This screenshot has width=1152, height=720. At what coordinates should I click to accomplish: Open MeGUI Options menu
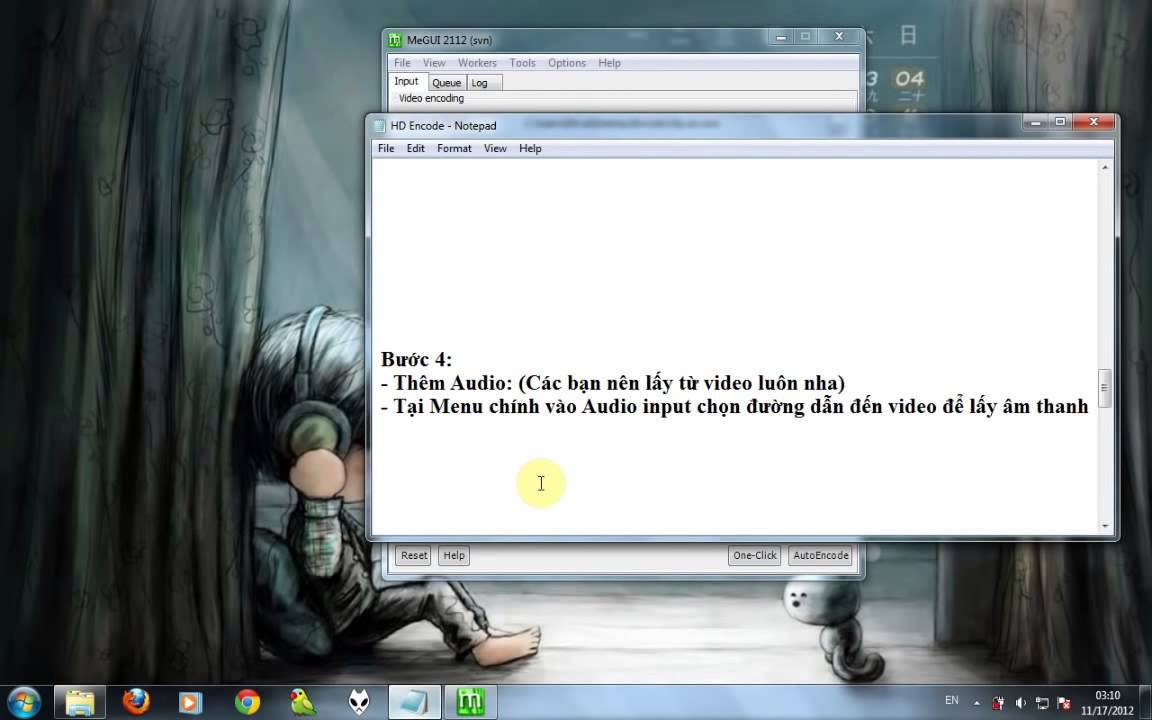566,63
